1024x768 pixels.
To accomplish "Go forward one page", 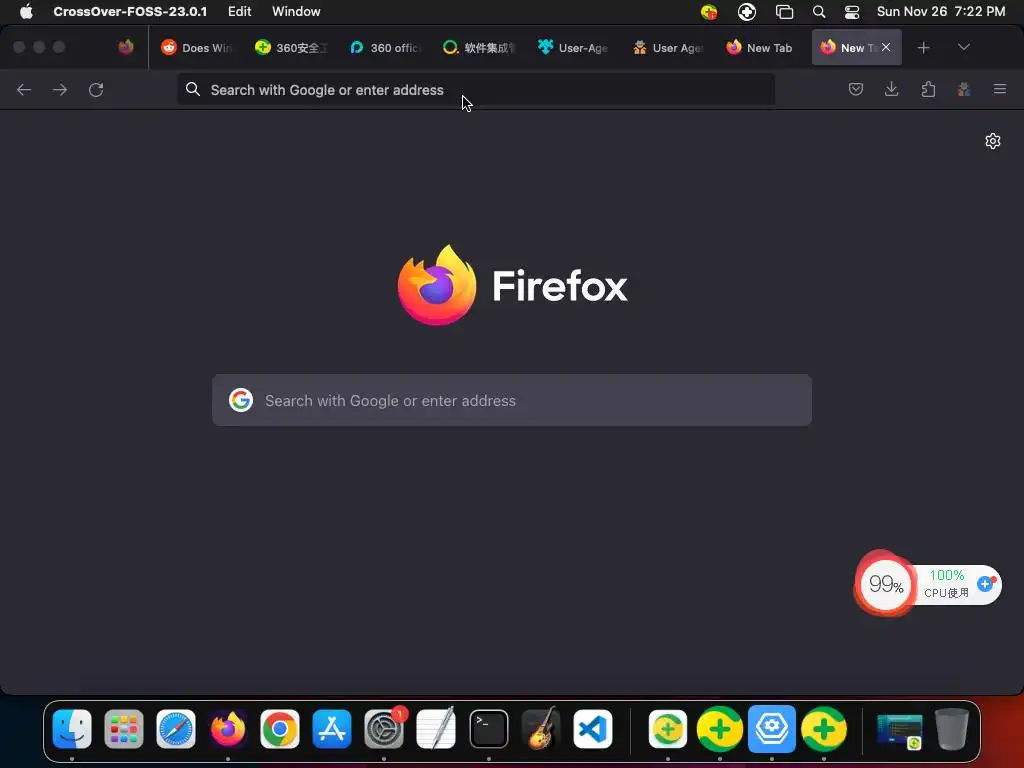I will pyautogui.click(x=60, y=89).
